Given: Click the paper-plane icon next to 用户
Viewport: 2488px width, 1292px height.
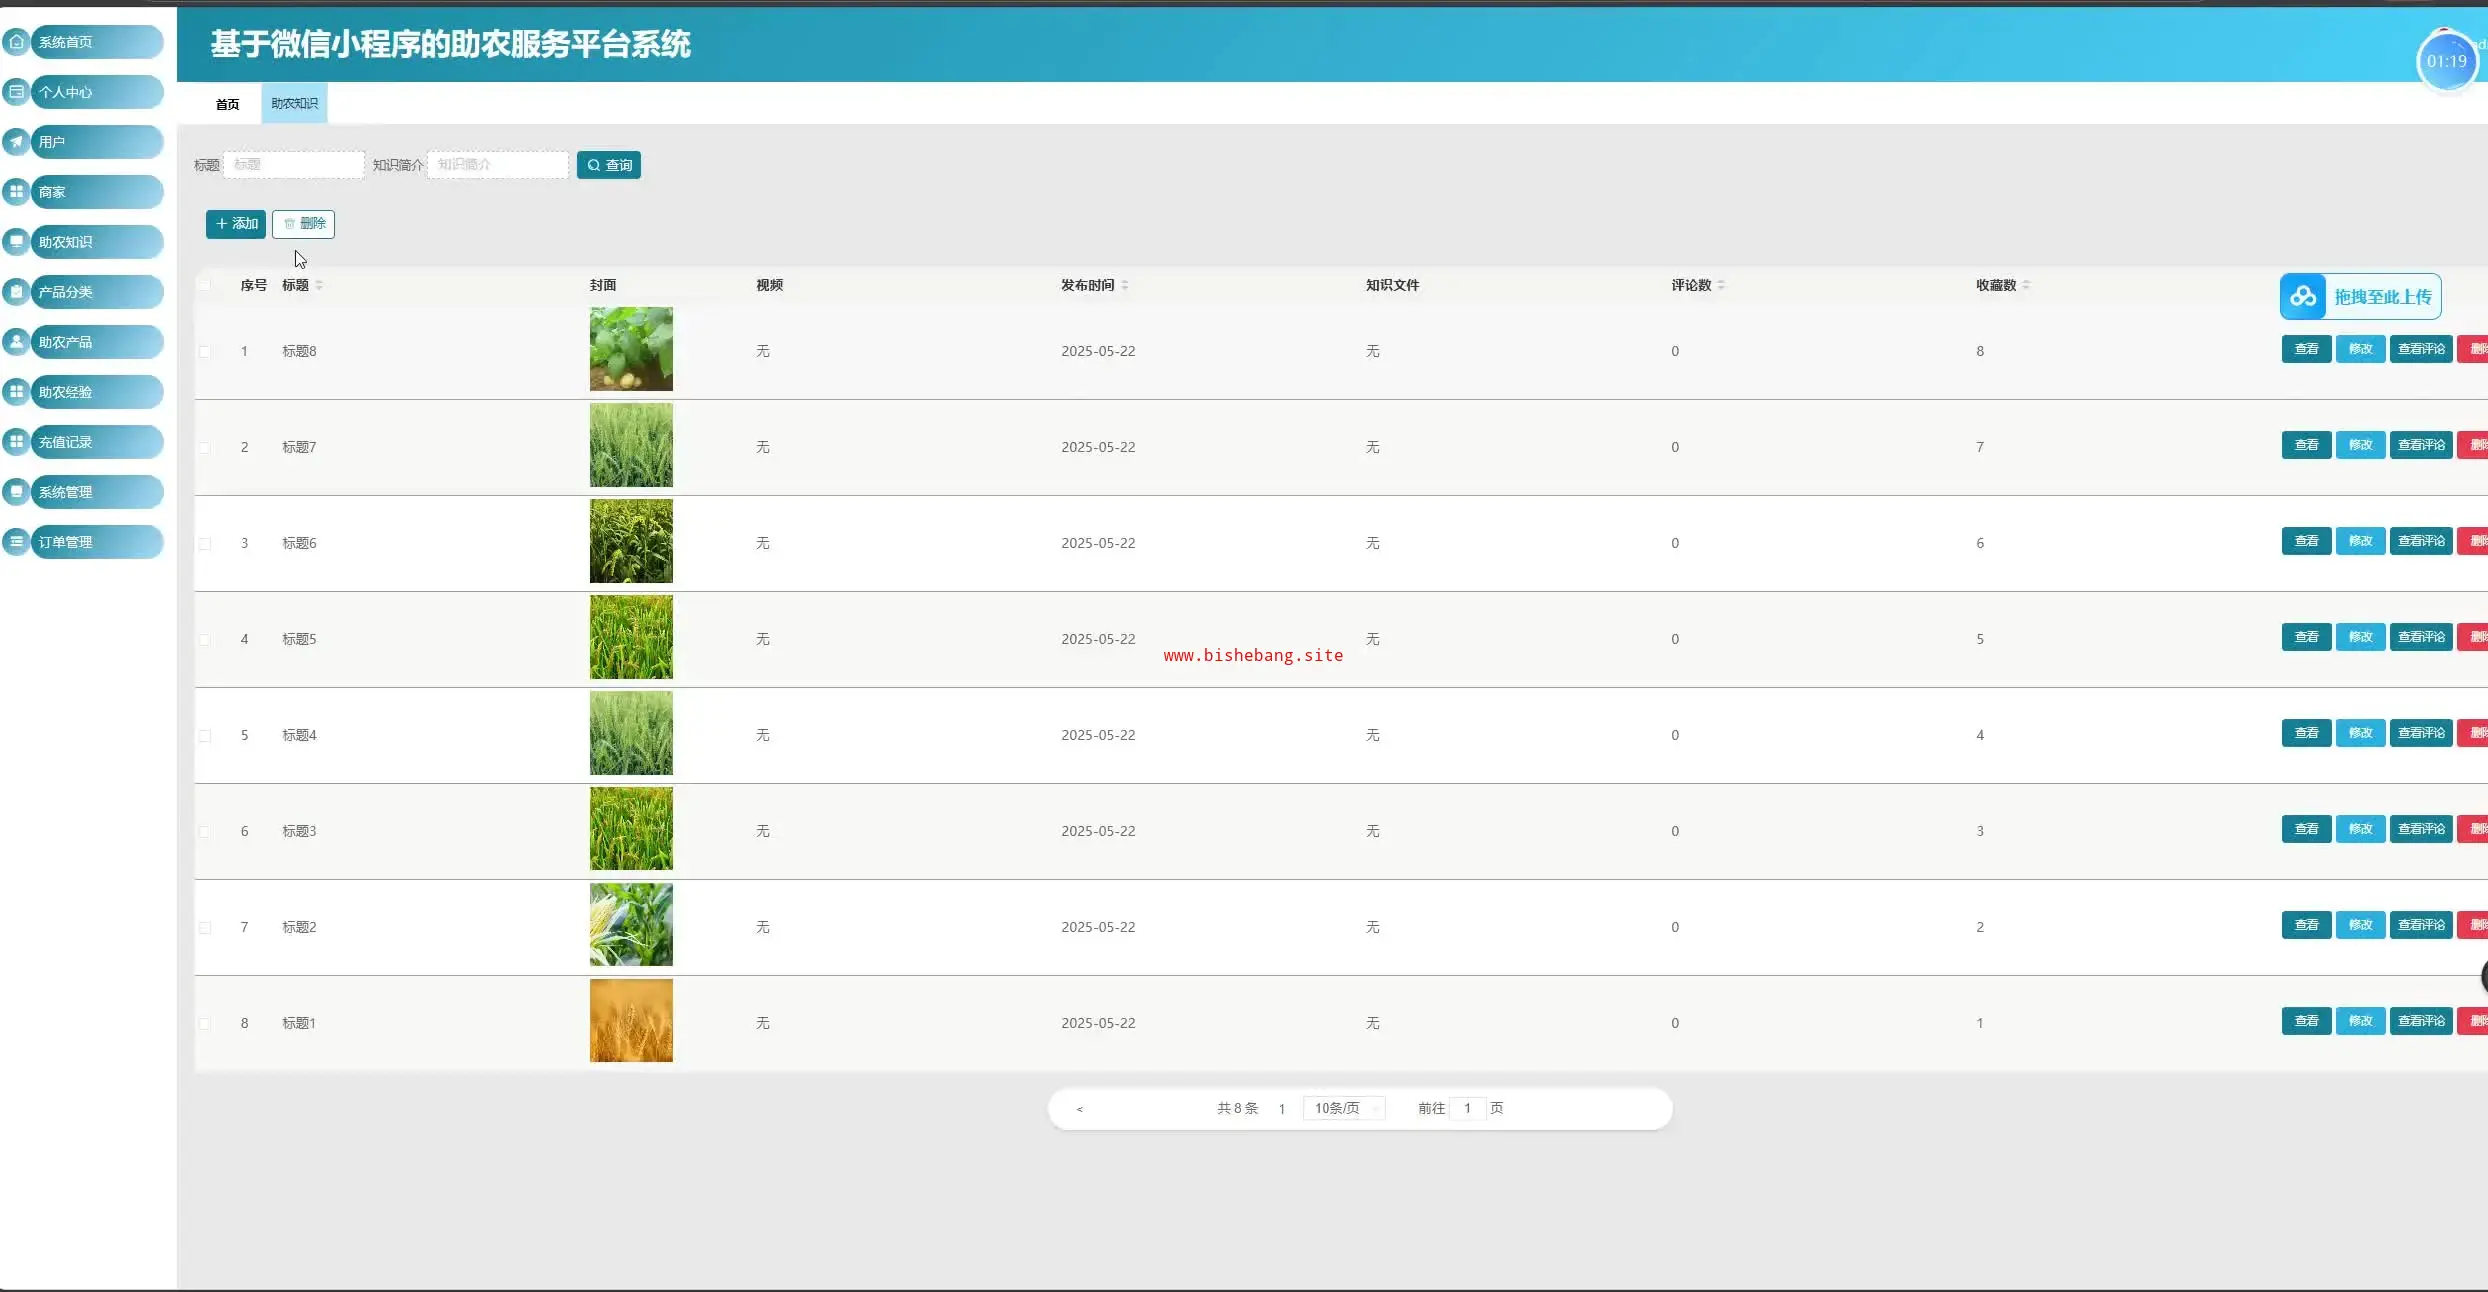Looking at the screenshot, I should click(16, 141).
